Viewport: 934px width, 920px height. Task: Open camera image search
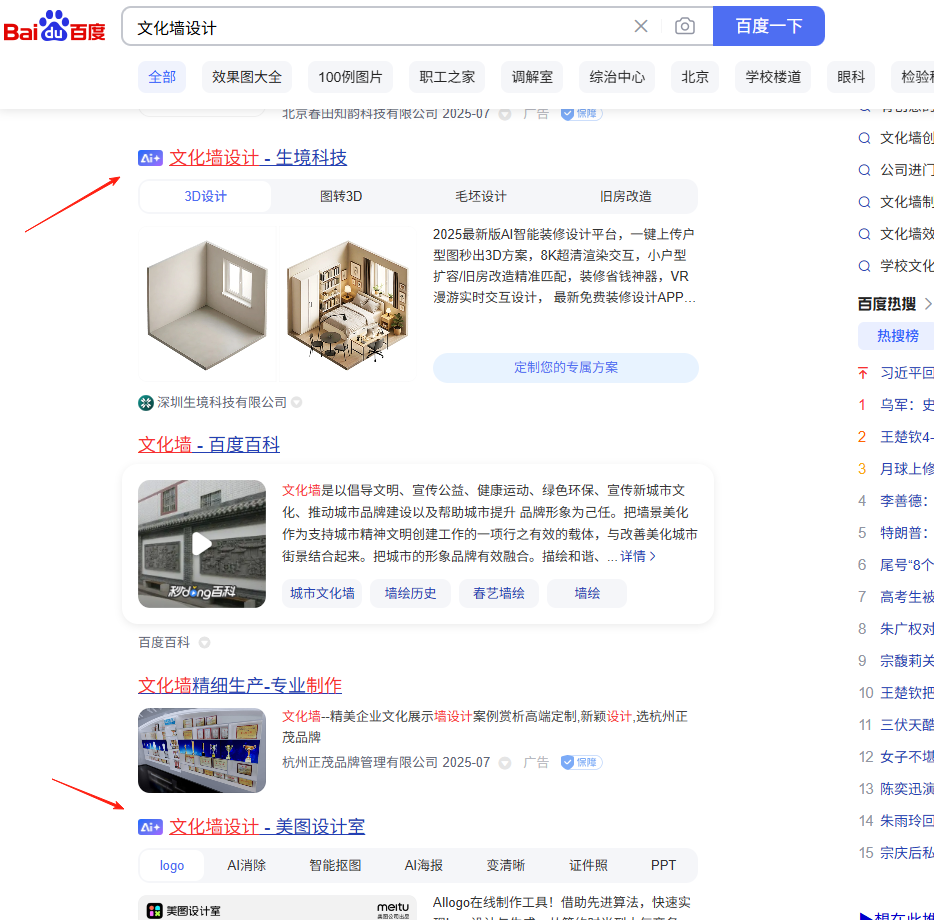[x=684, y=26]
